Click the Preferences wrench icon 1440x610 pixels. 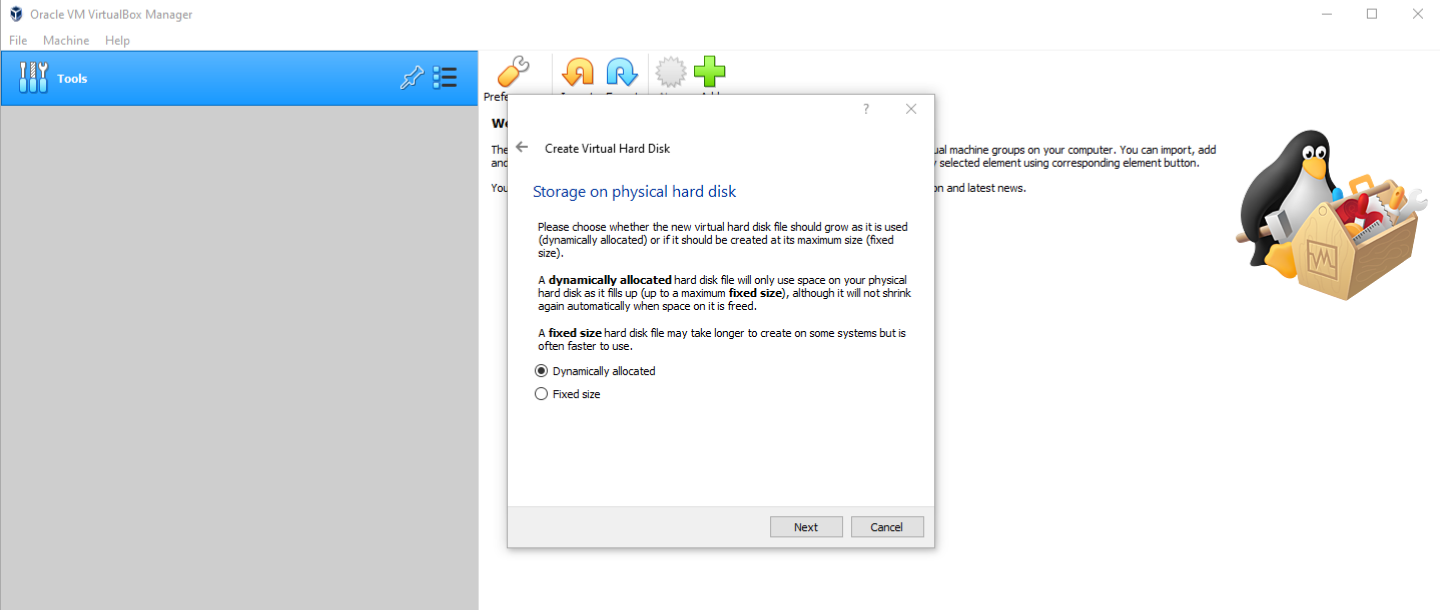pos(513,72)
